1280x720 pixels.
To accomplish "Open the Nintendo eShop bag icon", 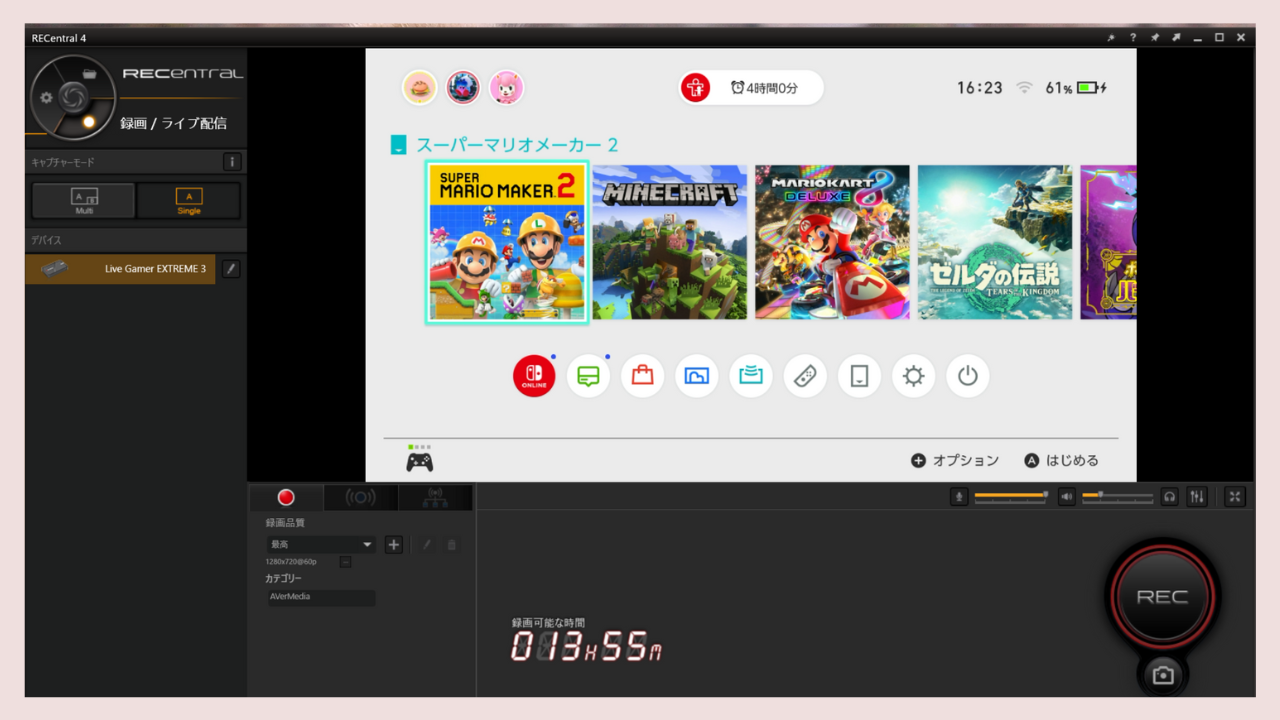I will (x=642, y=376).
